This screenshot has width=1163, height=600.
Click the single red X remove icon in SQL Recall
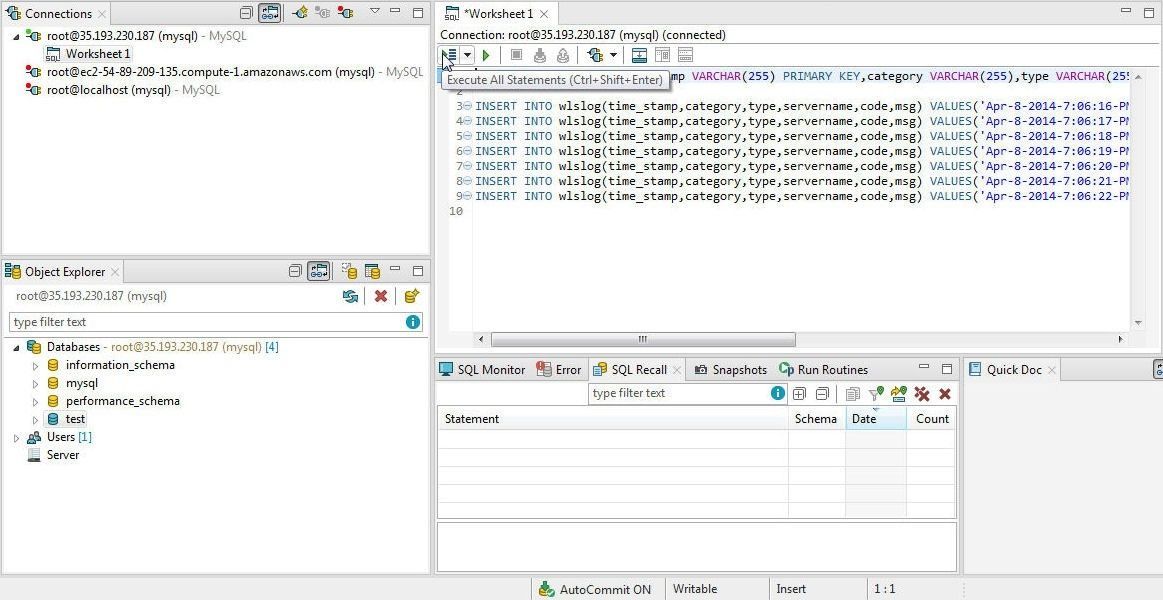[x=945, y=394]
